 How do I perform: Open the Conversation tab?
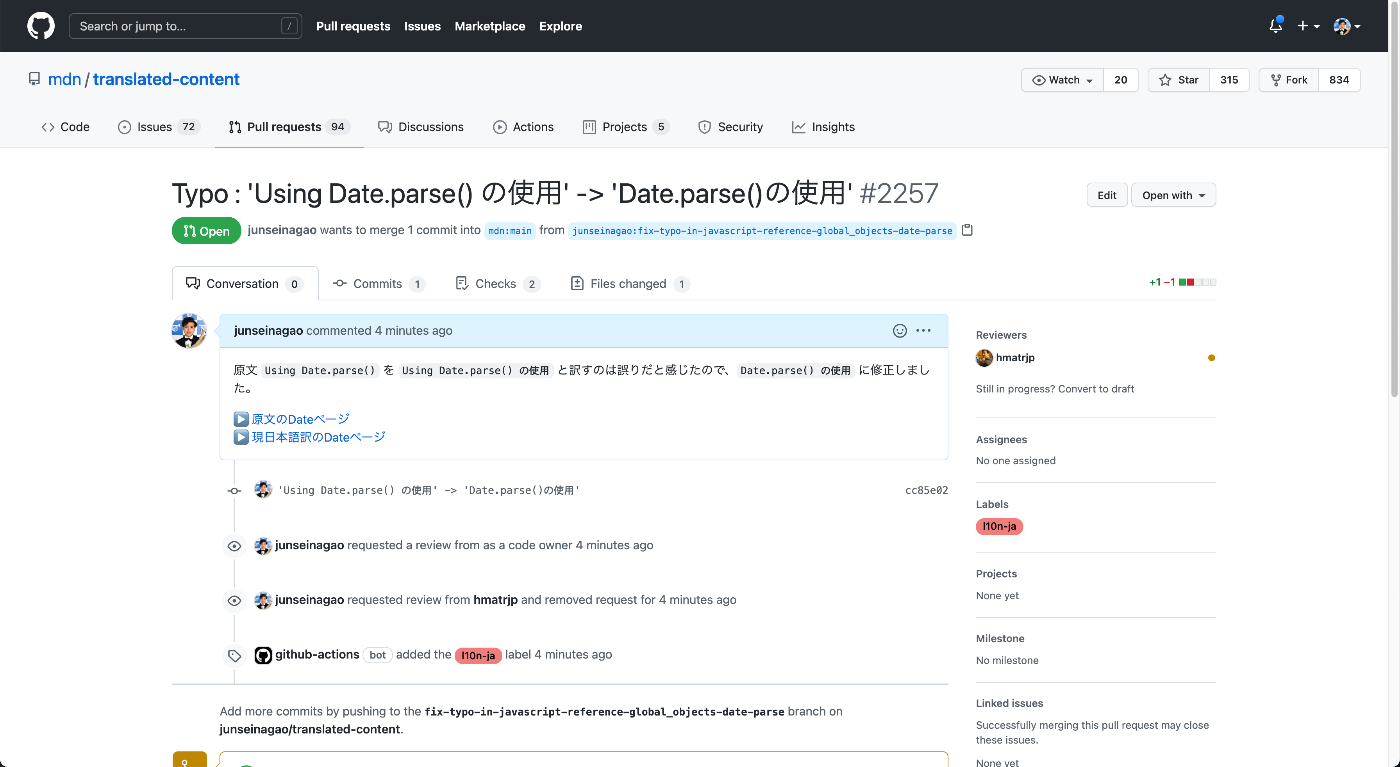[245, 284]
